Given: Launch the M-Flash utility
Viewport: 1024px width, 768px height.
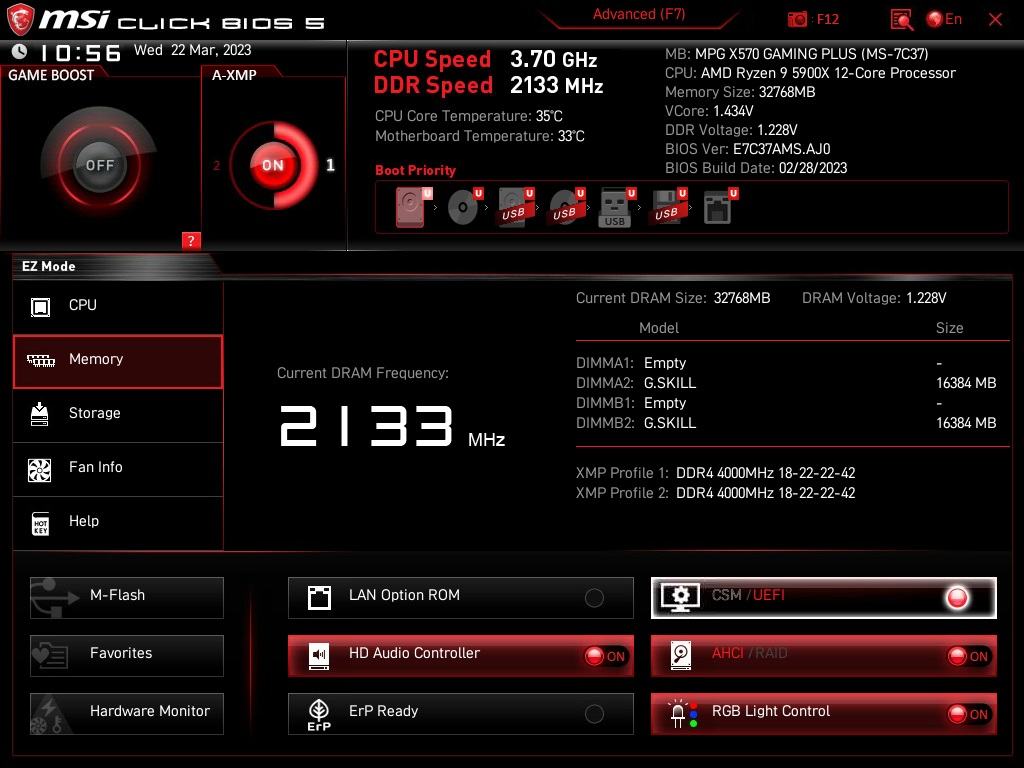Looking at the screenshot, I should [x=127, y=598].
